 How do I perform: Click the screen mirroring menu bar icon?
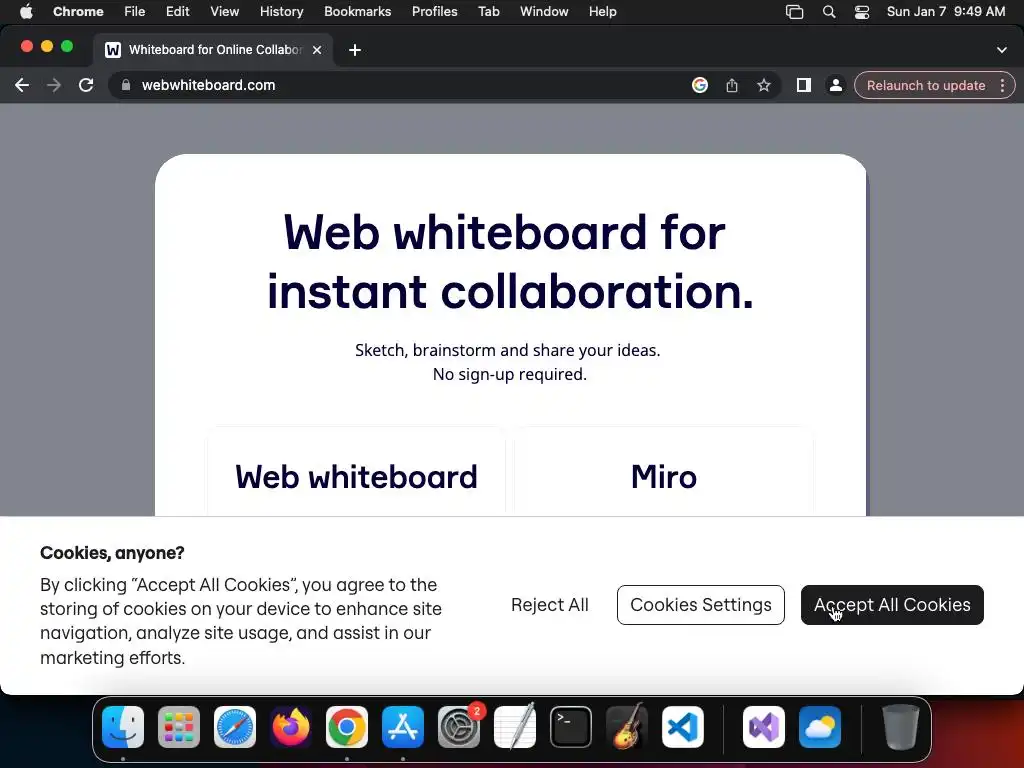(x=795, y=12)
